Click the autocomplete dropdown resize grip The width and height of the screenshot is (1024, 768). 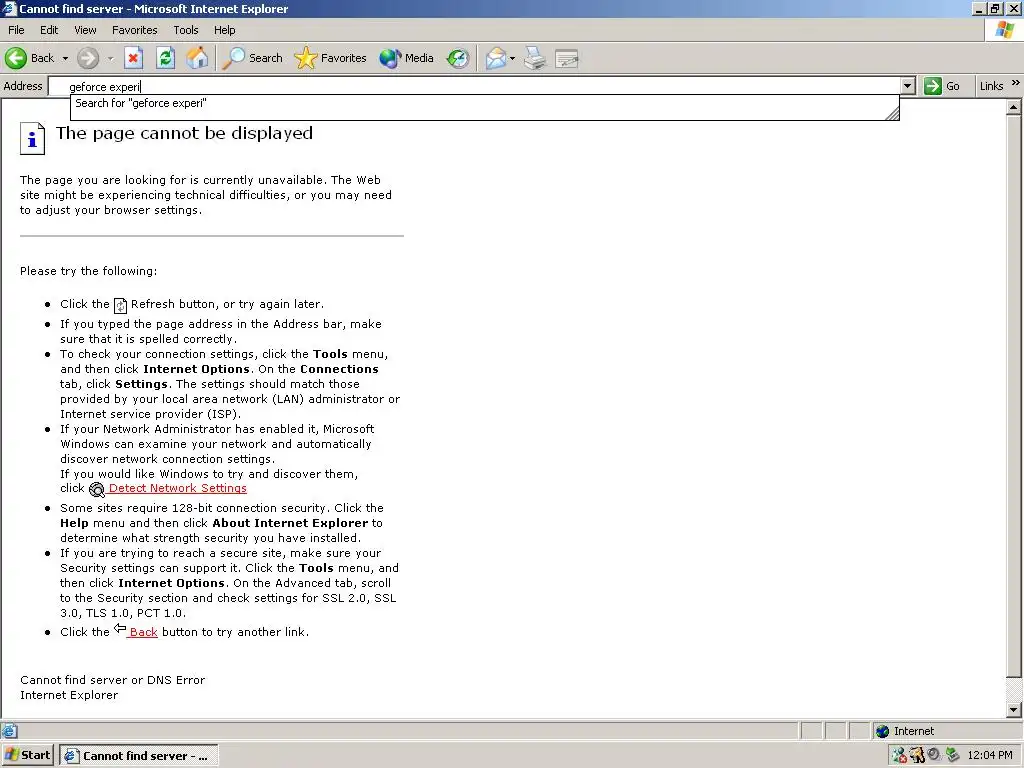pyautogui.click(x=892, y=114)
